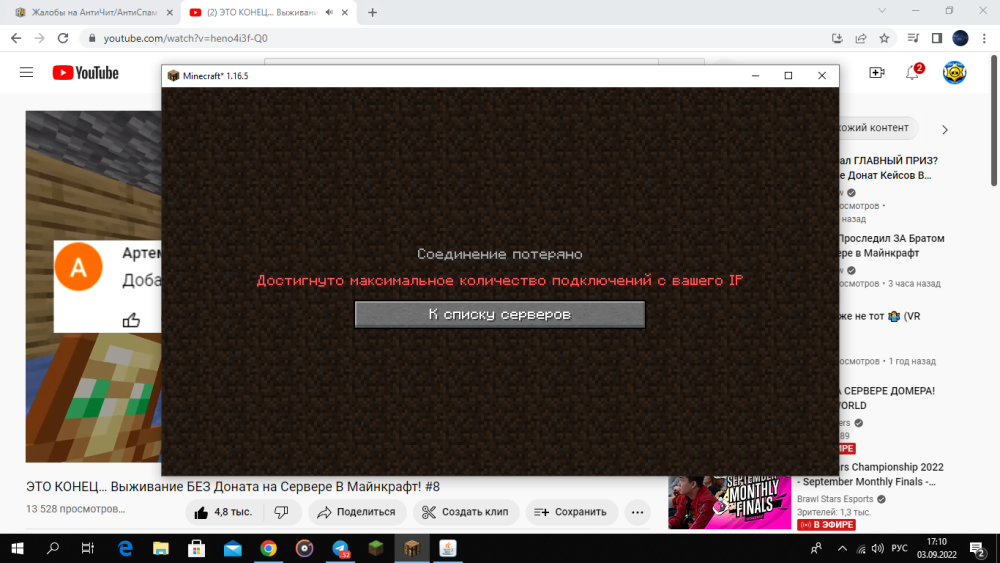Open Minecraft grass block launcher icon
The height and width of the screenshot is (563, 1000).
[376, 548]
